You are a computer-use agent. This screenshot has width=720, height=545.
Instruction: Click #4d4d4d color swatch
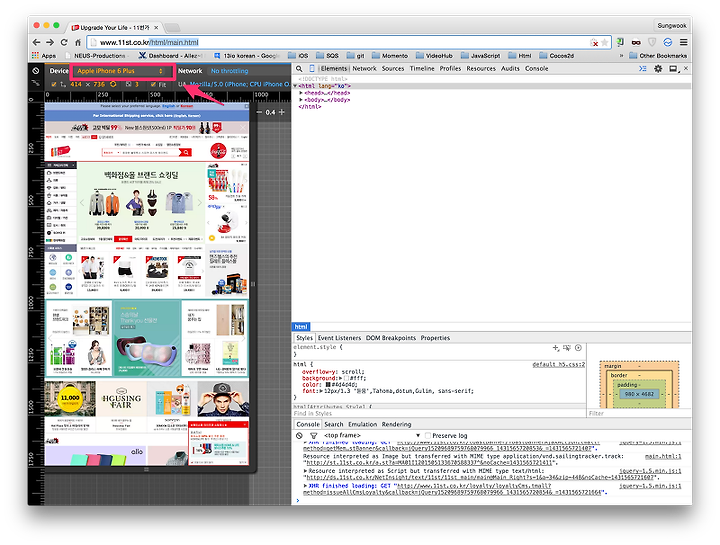328,385
